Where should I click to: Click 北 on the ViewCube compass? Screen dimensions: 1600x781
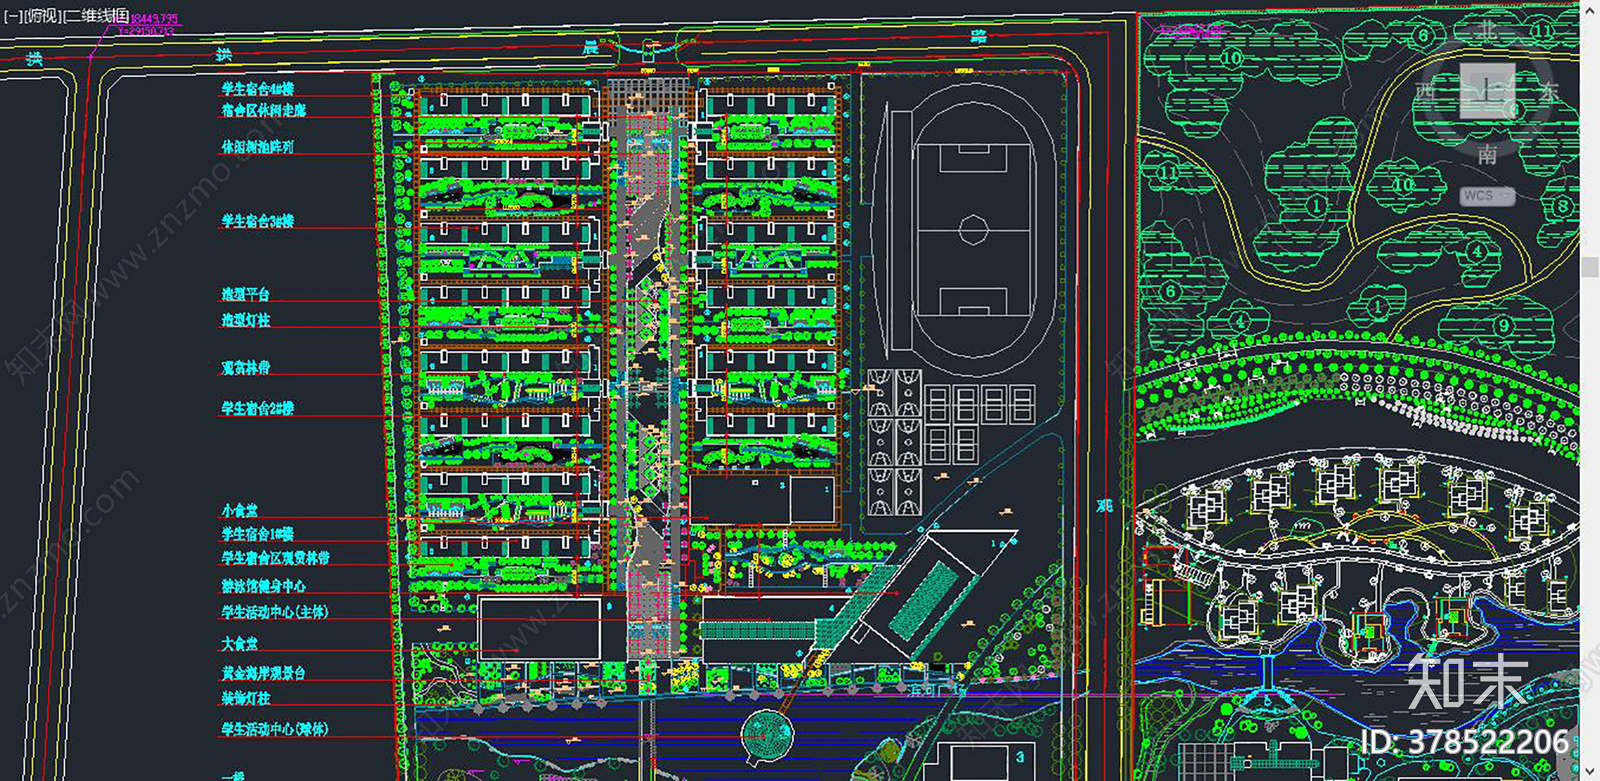tap(1487, 30)
